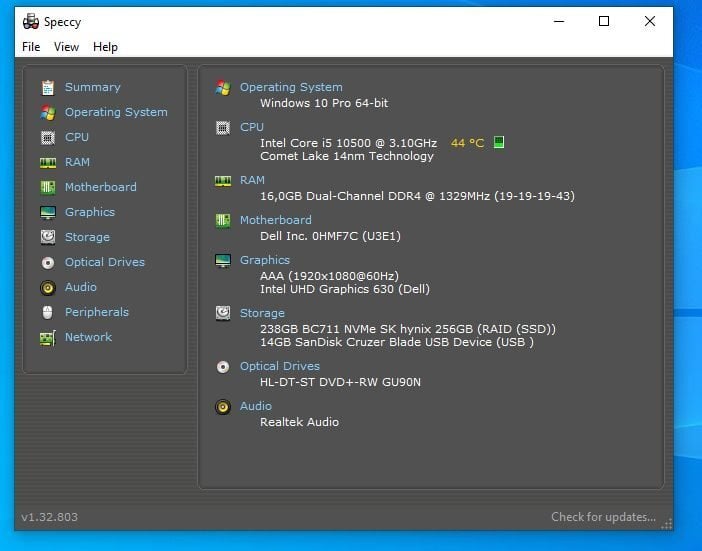Click the 238GB BC711 NVMe SK hynix line
The height and width of the screenshot is (551, 702).
pyautogui.click(x=408, y=329)
